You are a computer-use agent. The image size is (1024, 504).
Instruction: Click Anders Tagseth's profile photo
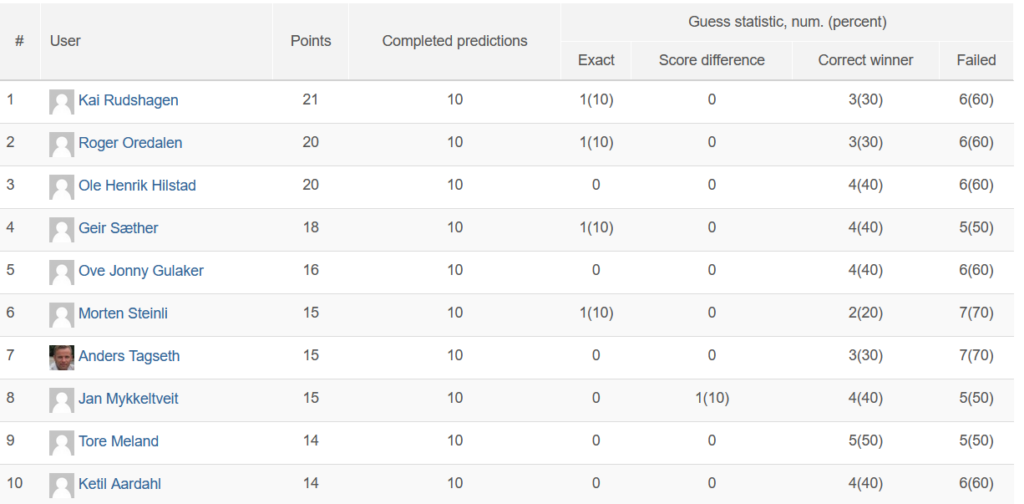point(61,358)
